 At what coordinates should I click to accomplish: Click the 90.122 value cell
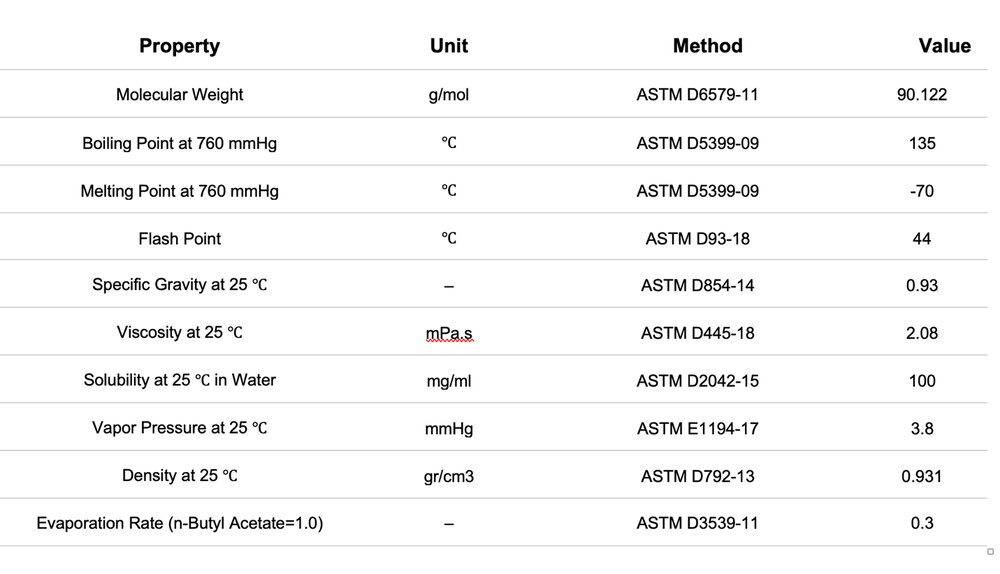point(922,95)
